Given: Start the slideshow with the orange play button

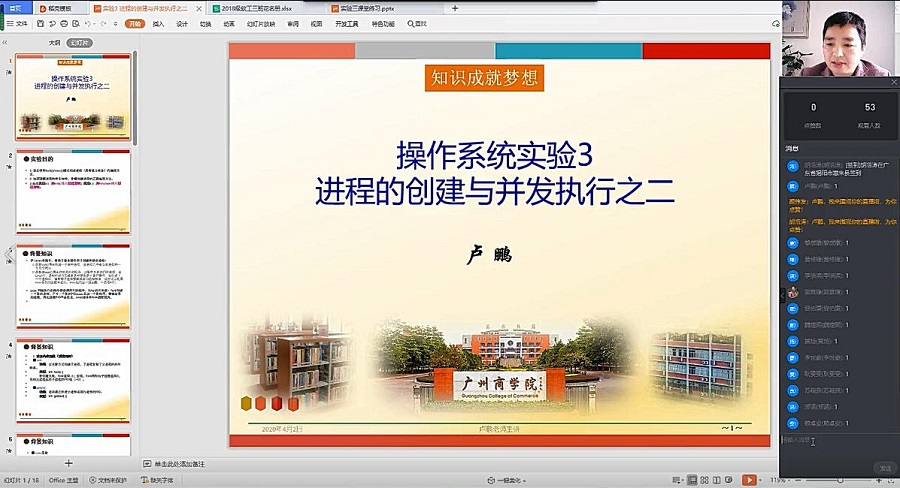Looking at the screenshot, I should coord(749,480).
